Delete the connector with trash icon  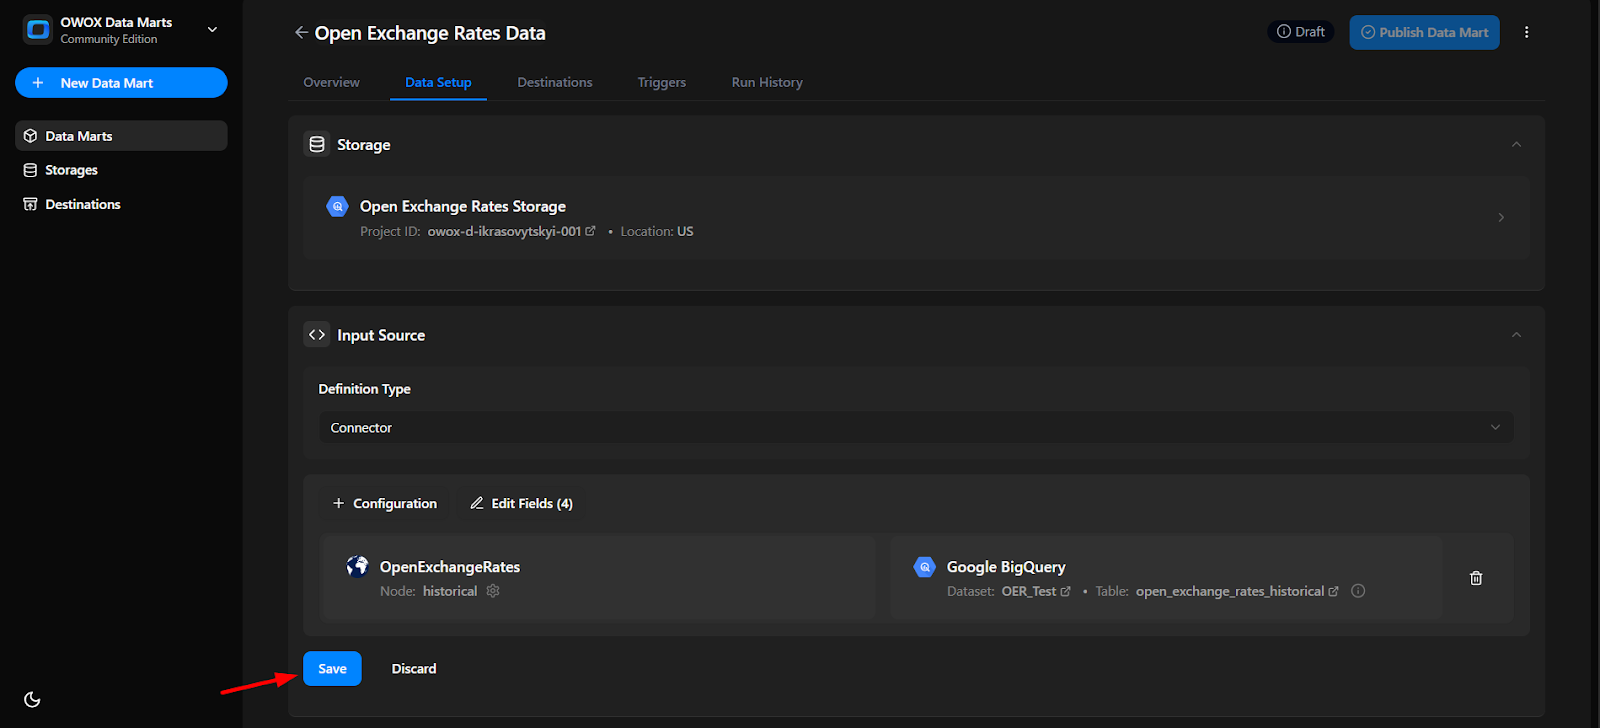pyautogui.click(x=1476, y=578)
